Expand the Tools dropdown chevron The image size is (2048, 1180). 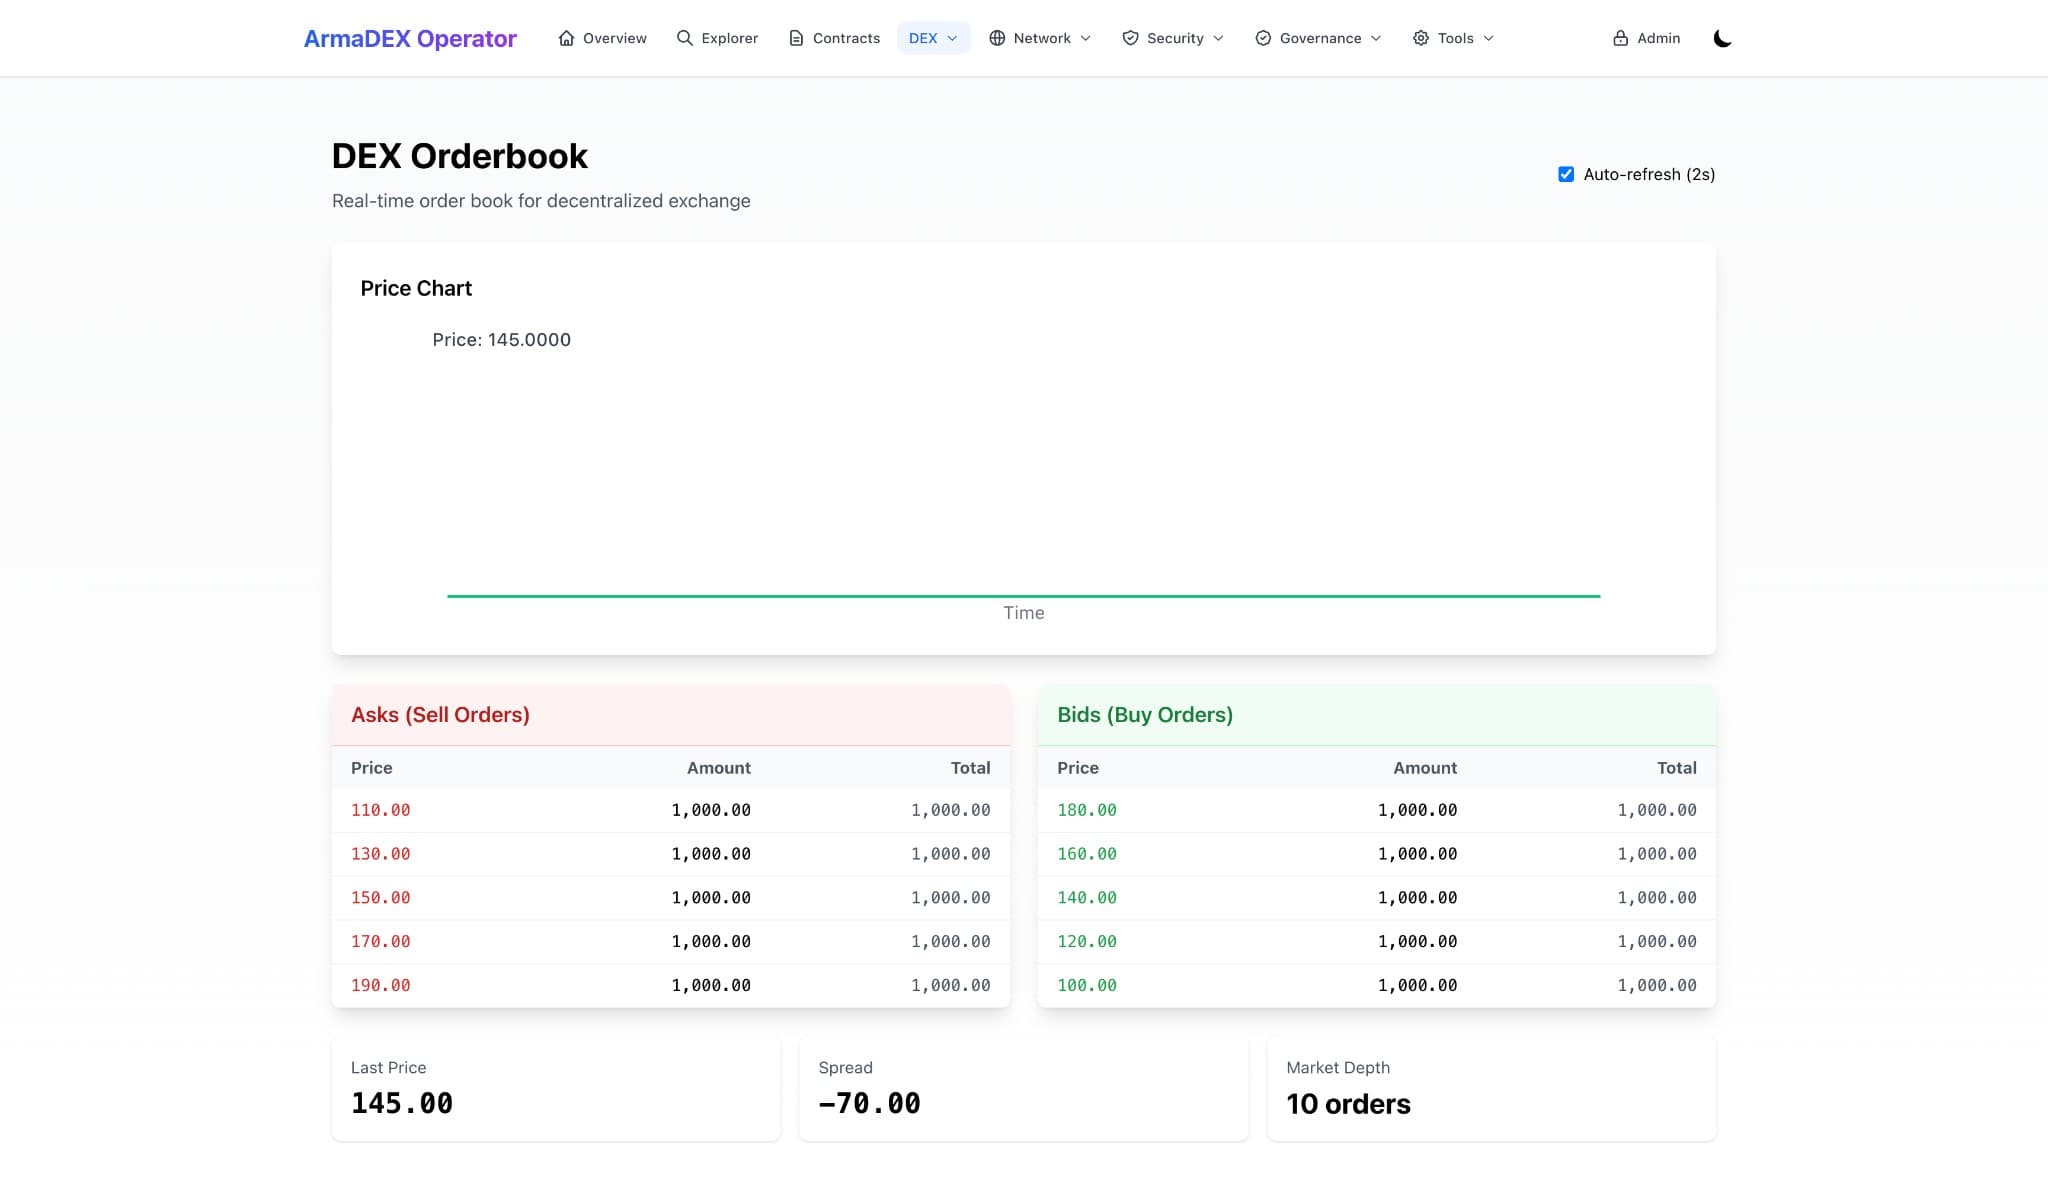(x=1488, y=38)
